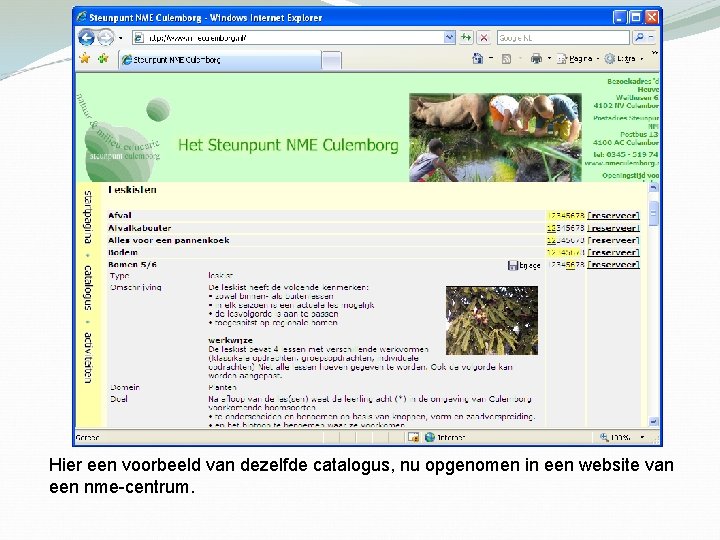Image resolution: width=720 pixels, height=540 pixels.
Task: Click the Internet zone globe status icon
Action: tap(429, 438)
